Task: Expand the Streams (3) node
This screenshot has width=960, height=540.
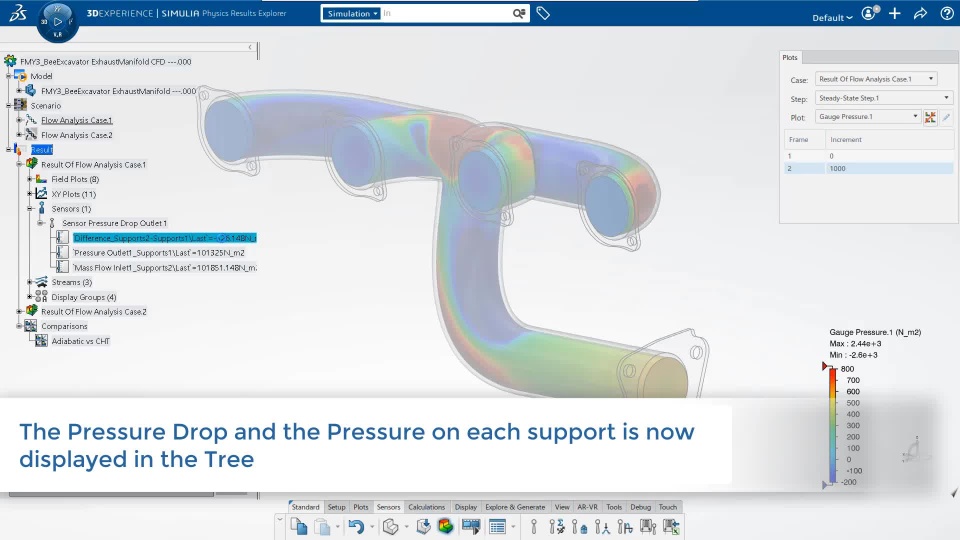Action: [x=30, y=282]
